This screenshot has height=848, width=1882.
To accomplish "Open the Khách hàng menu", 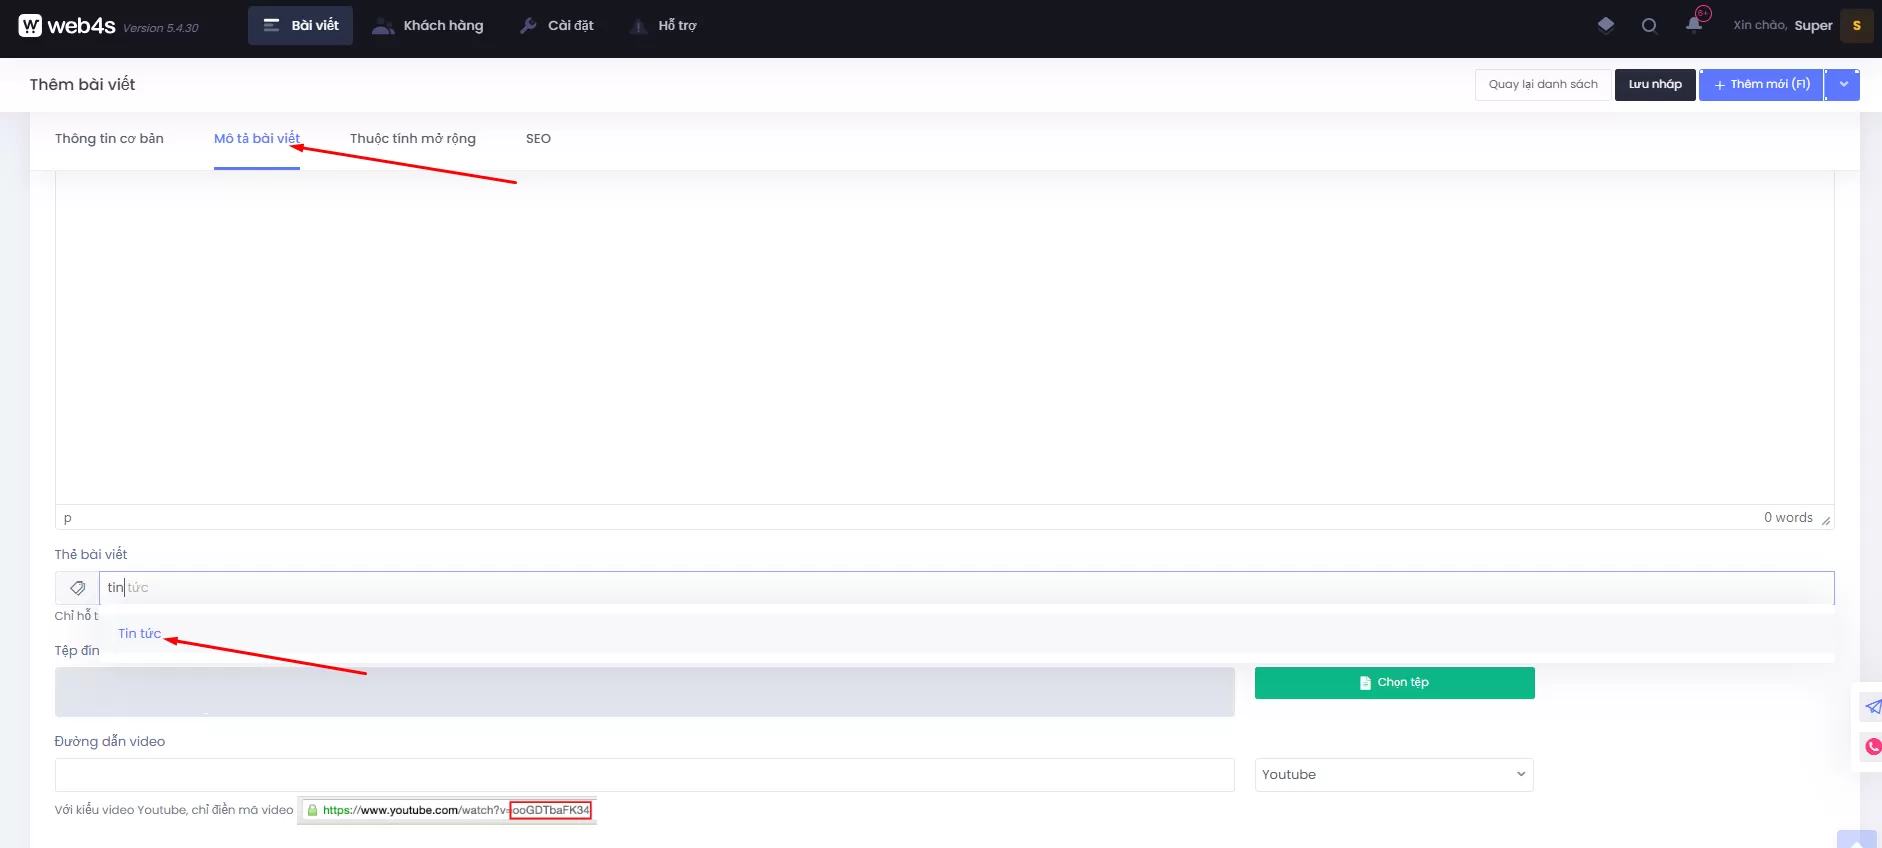I will point(428,26).
